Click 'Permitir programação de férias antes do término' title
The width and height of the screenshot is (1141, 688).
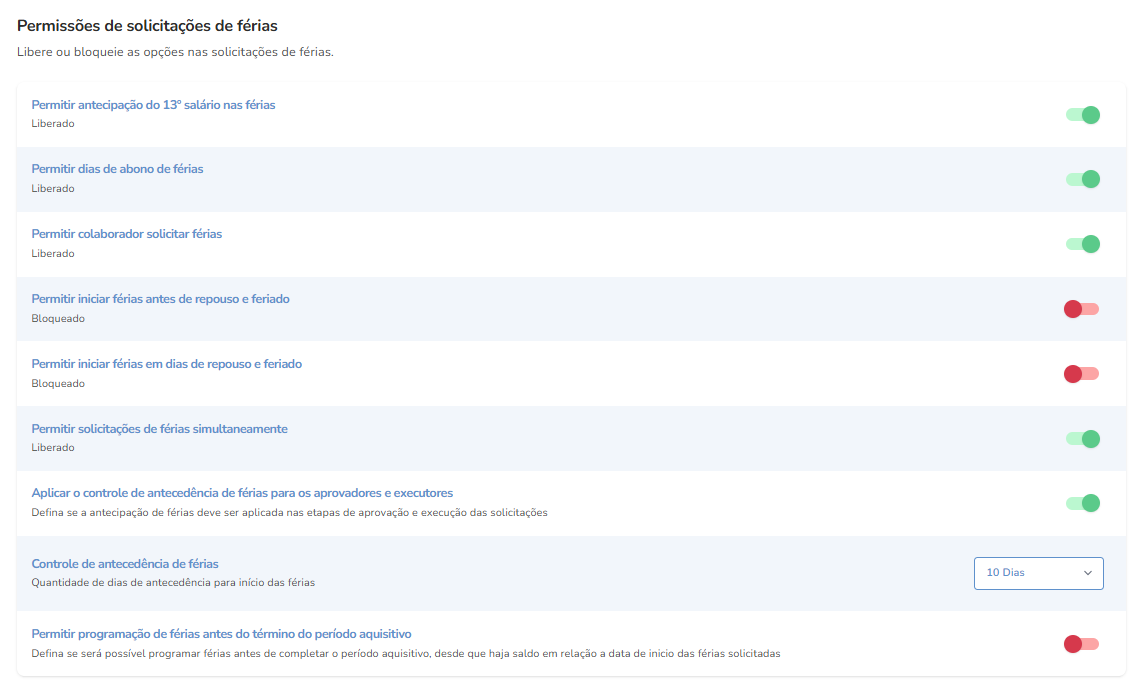click(x=221, y=634)
